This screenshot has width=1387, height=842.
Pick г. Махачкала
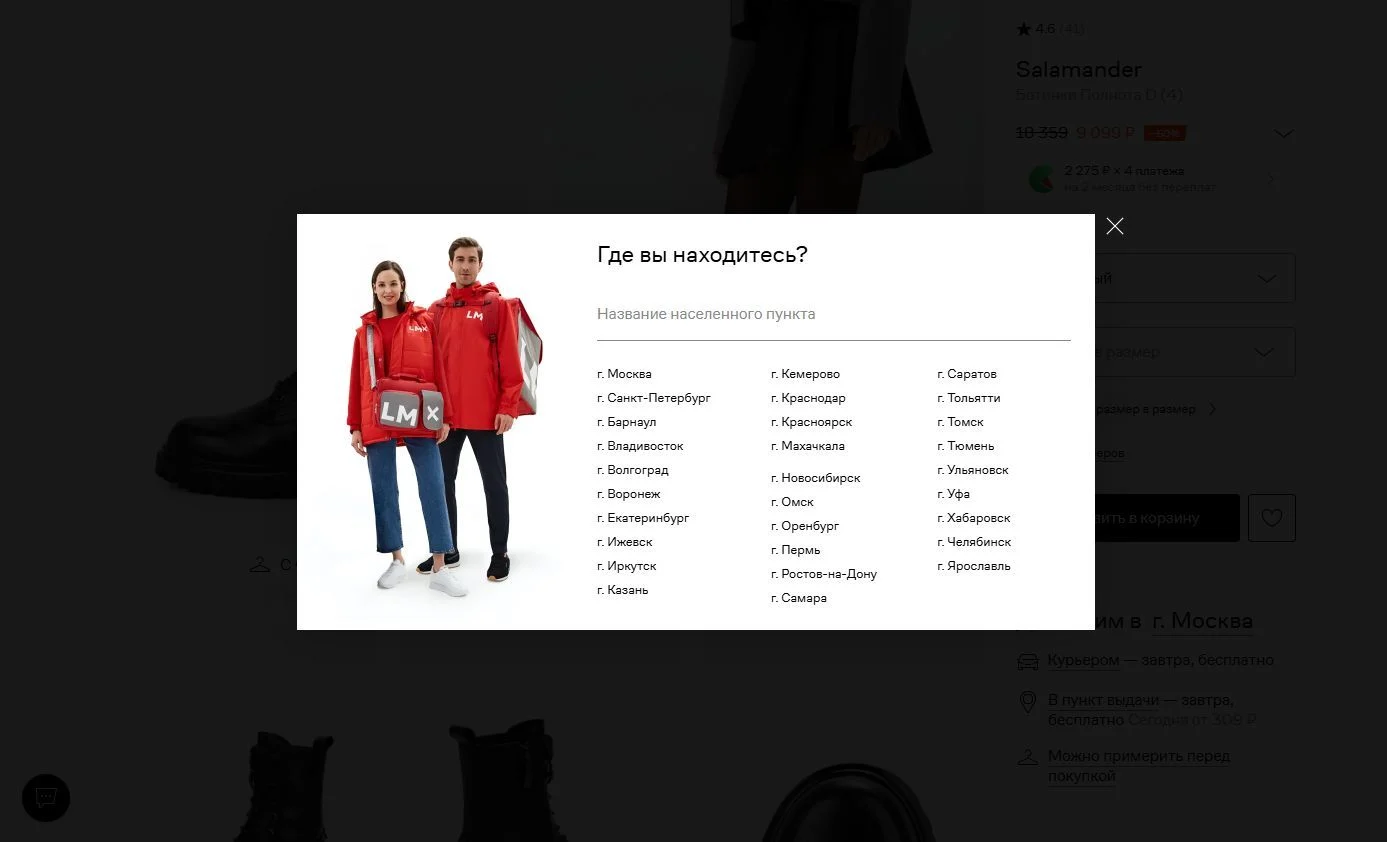tap(808, 446)
